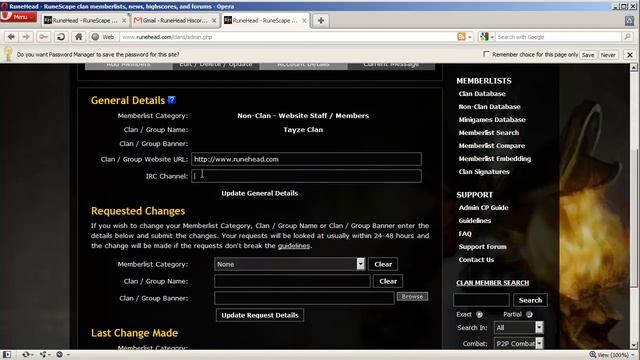Viewport: 640px width, 360px height.
Task: Open Non-Clan Database link
Action: coord(489,107)
